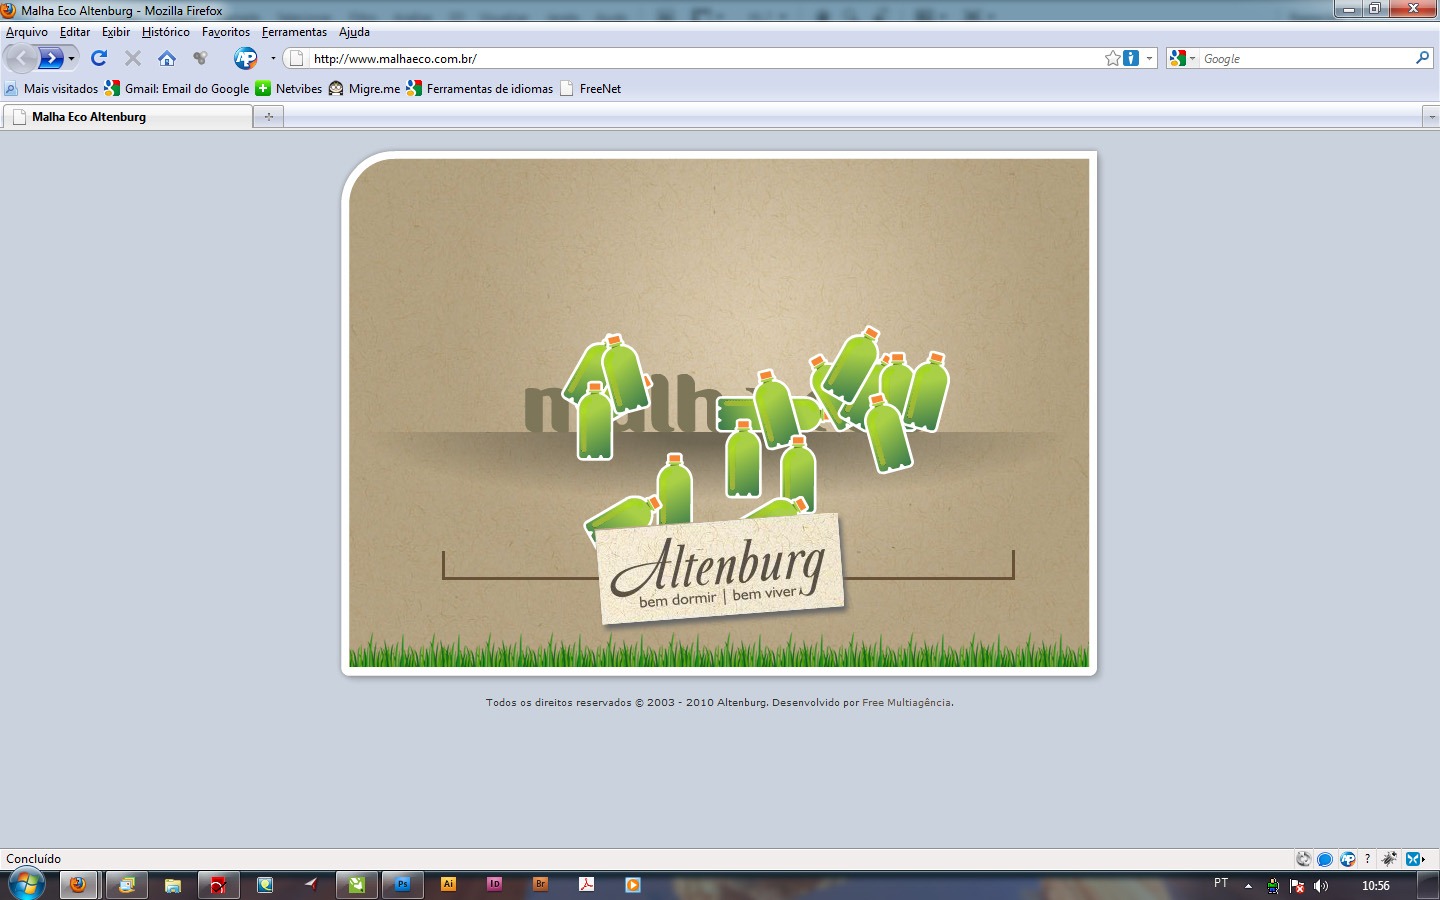Open the Editar menu
This screenshot has height=900, width=1440.
click(75, 32)
